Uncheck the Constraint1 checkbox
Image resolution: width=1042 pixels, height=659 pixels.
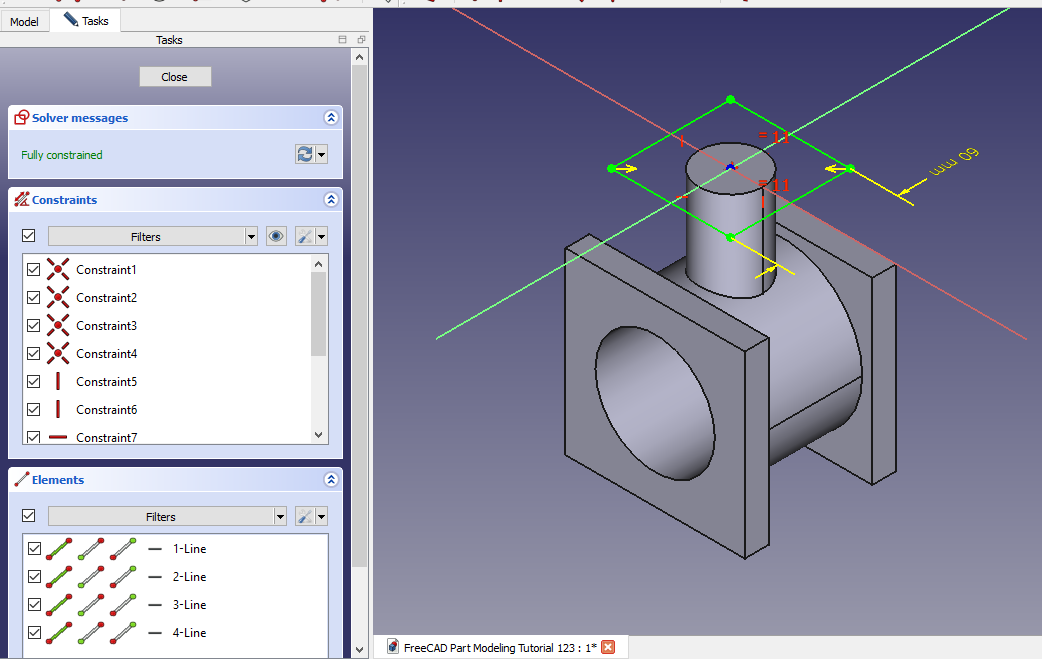[x=34, y=270]
